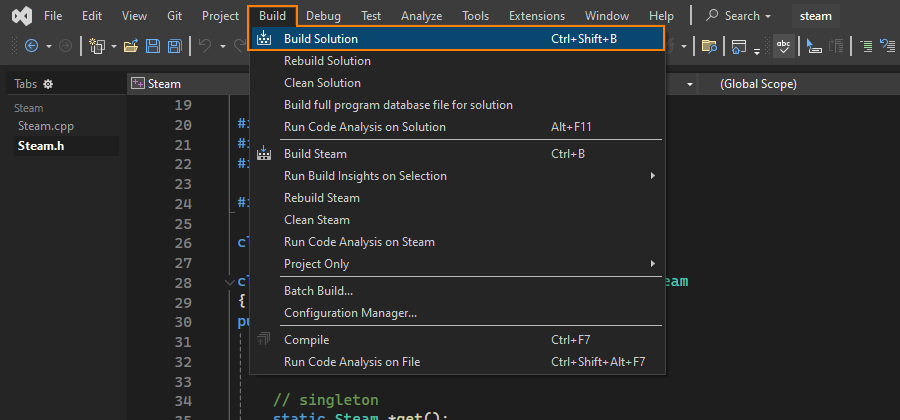
Task: Open the Navigate Backward history dropdown
Action: [x=49, y=46]
